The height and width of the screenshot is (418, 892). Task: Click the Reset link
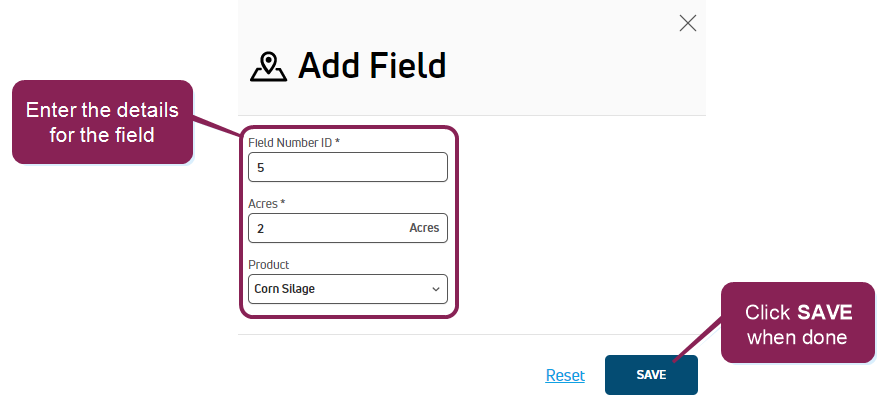pos(565,375)
